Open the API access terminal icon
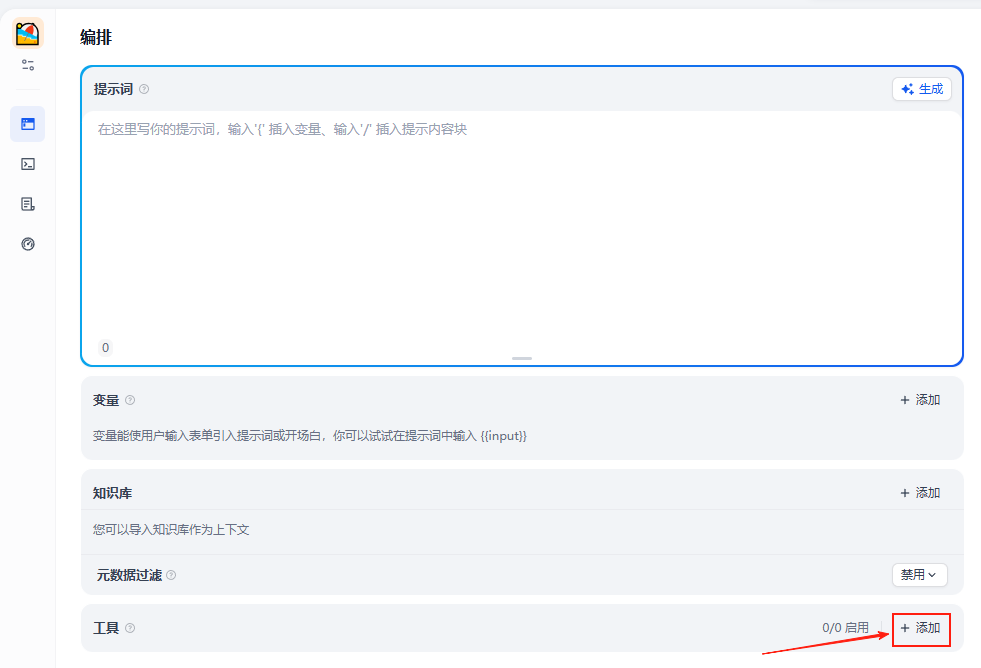The image size is (981, 668). coord(28,164)
